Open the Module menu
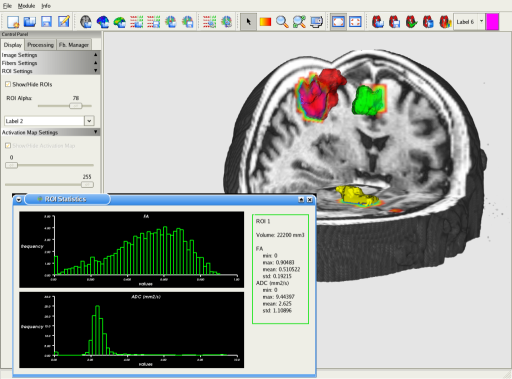Screen dimensions: 512x379 click(x=26, y=6)
